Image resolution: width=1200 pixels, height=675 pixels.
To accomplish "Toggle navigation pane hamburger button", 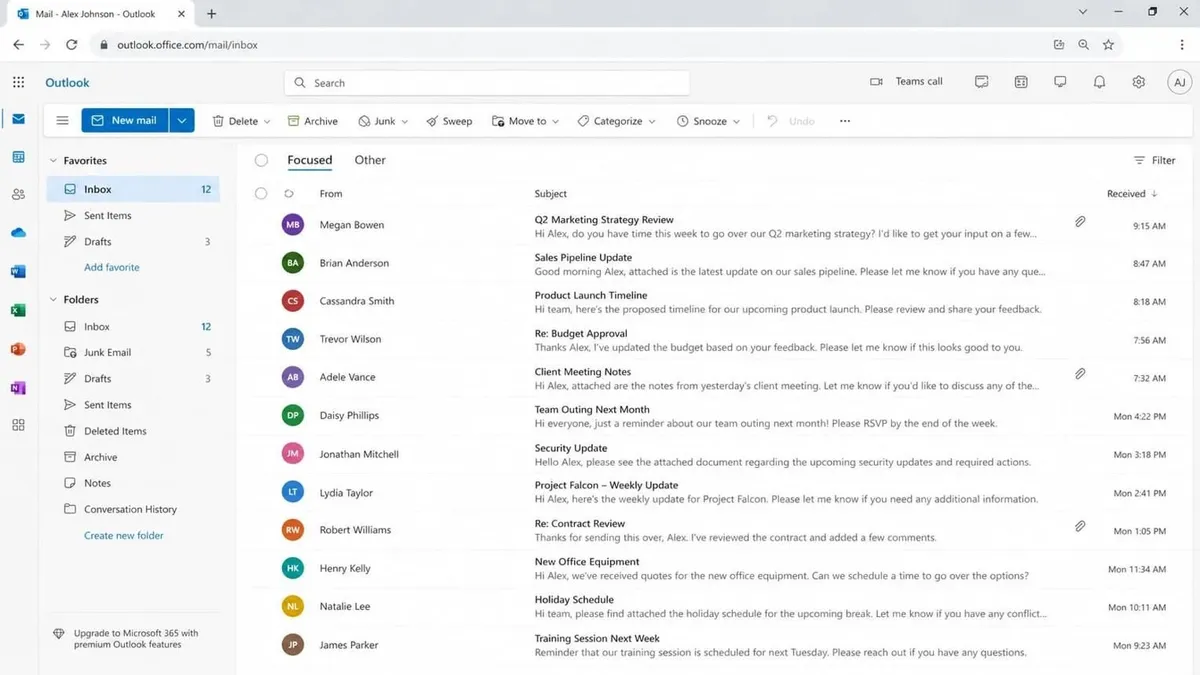I will (62, 121).
